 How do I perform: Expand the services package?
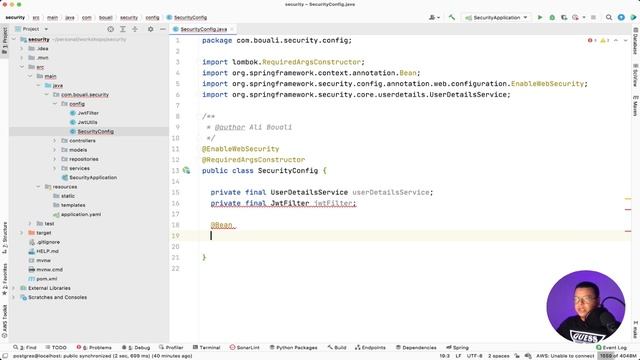[55, 168]
